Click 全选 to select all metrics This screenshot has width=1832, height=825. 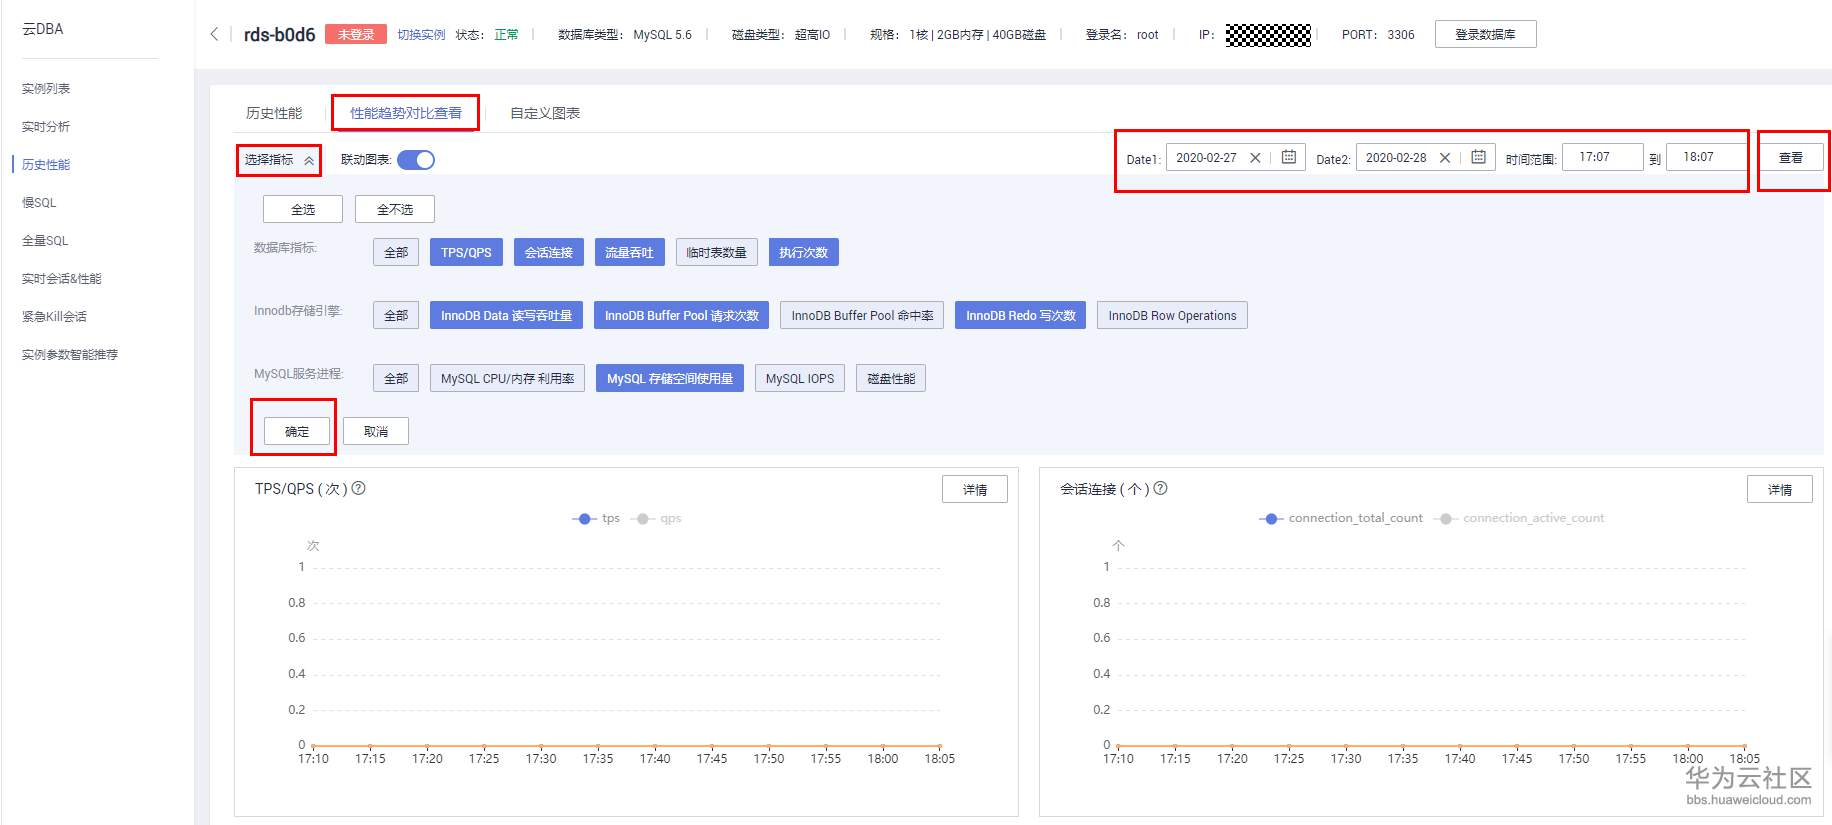coord(303,209)
